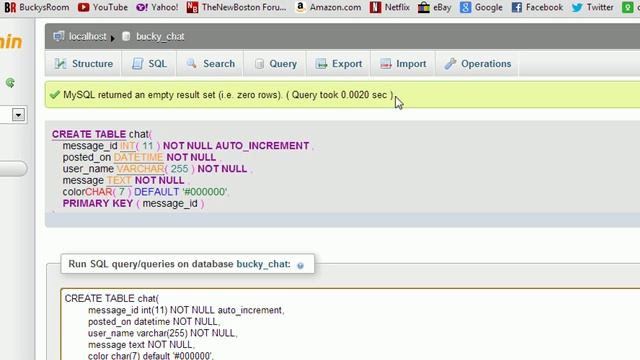The height and width of the screenshot is (360, 640).
Task: Click the DATETIME datatype link
Action: point(138,157)
